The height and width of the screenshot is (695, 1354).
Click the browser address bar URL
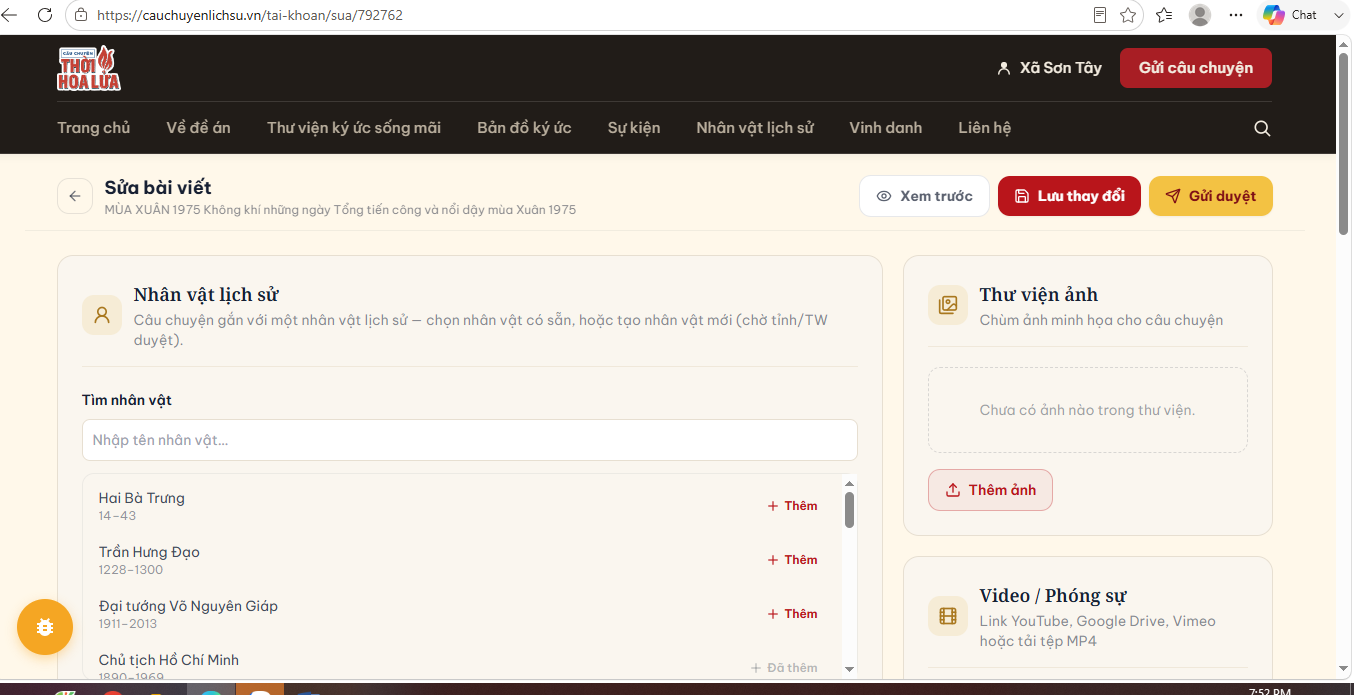[x=250, y=15]
